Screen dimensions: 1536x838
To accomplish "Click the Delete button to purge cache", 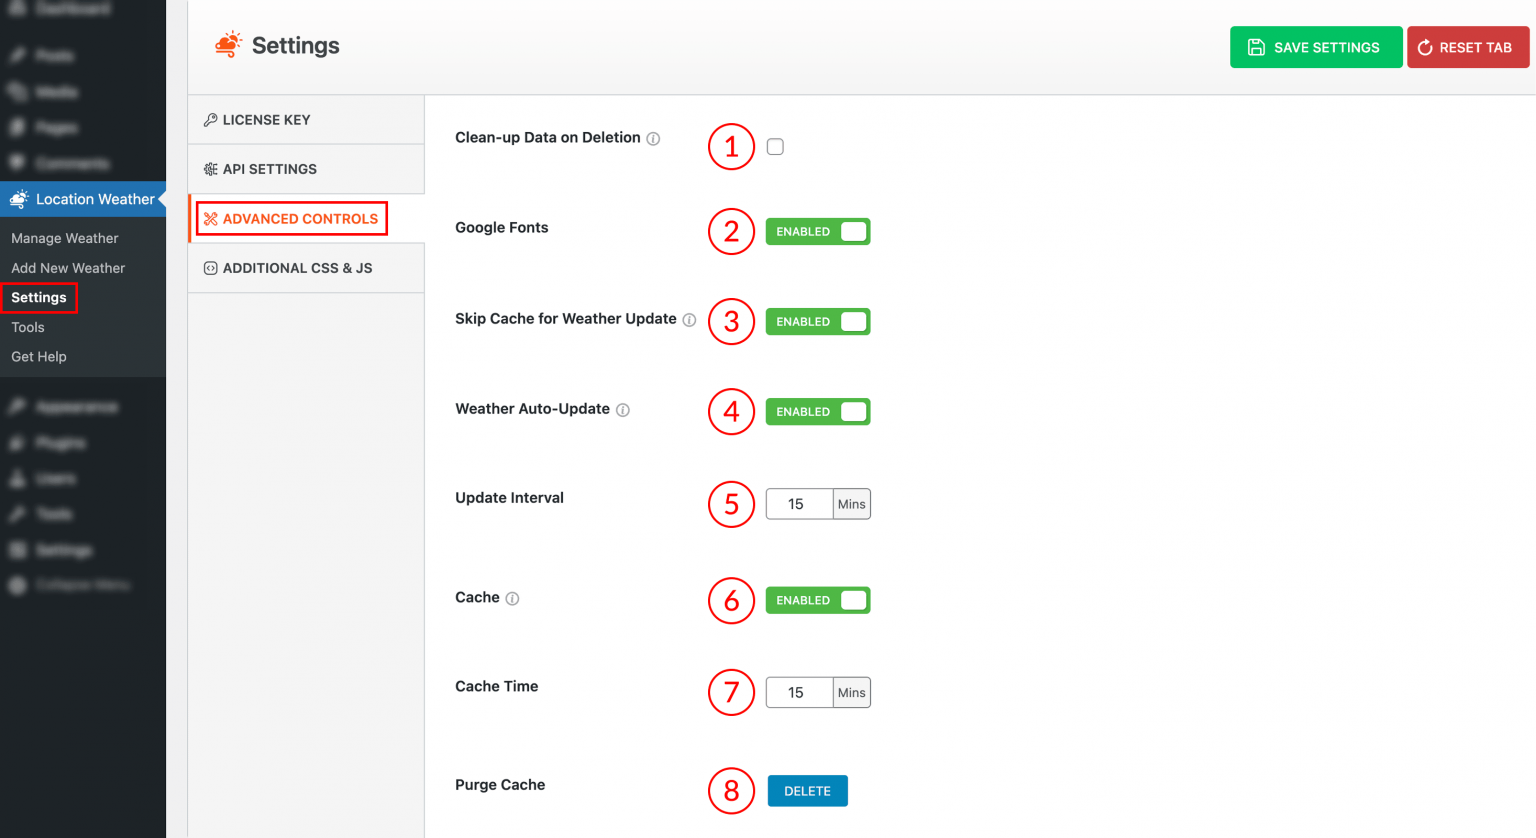I will pyautogui.click(x=807, y=790).
